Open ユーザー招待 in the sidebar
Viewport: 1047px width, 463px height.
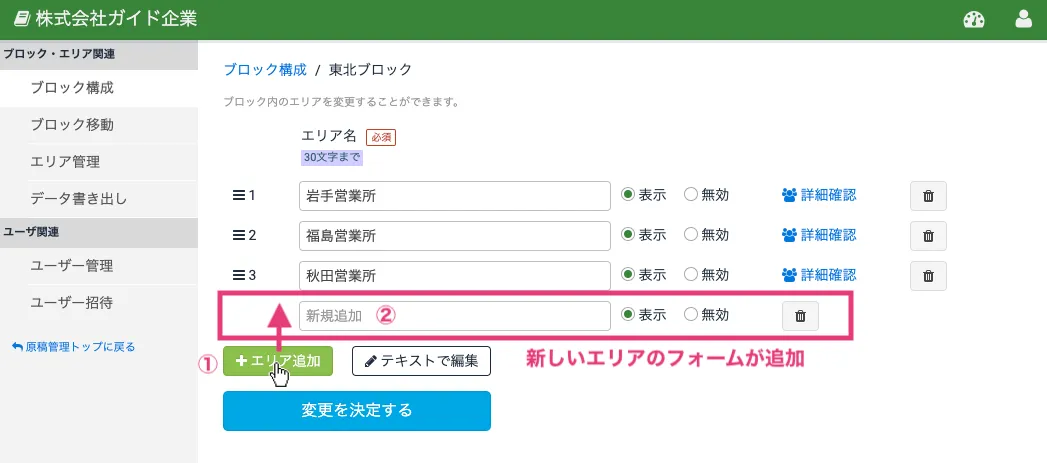[x=99, y=303]
